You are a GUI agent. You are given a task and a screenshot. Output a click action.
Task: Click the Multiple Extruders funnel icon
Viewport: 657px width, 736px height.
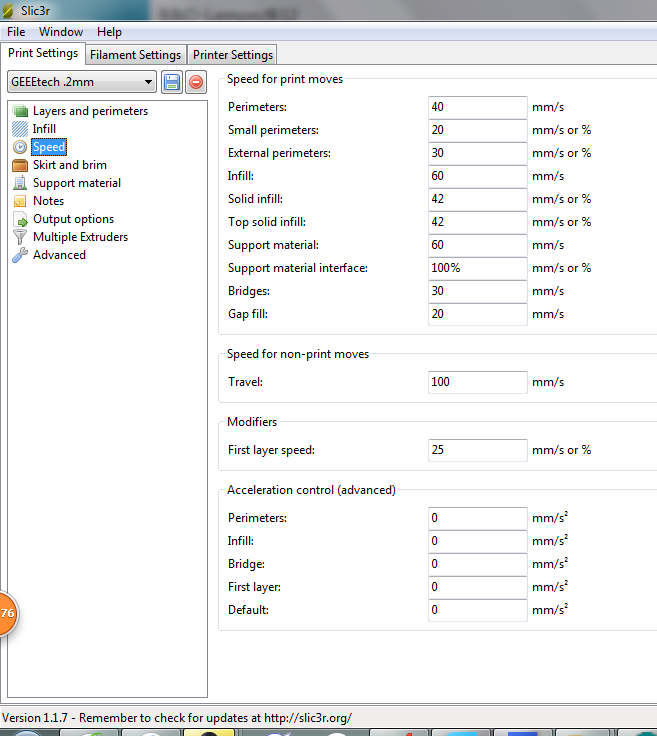[20, 237]
